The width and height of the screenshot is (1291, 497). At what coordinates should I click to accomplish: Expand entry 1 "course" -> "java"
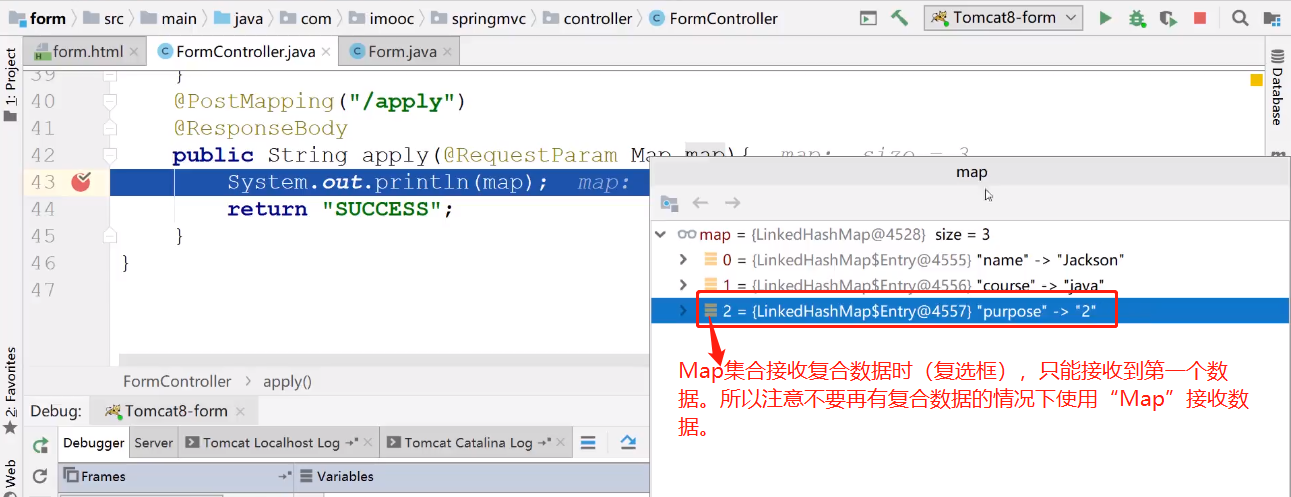pos(684,286)
